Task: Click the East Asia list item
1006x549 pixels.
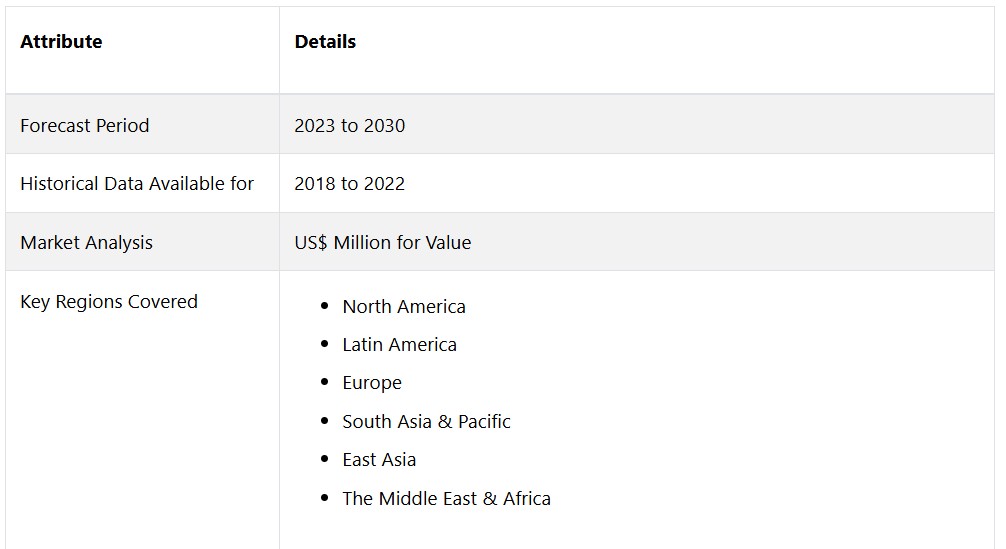Action: [x=379, y=460]
